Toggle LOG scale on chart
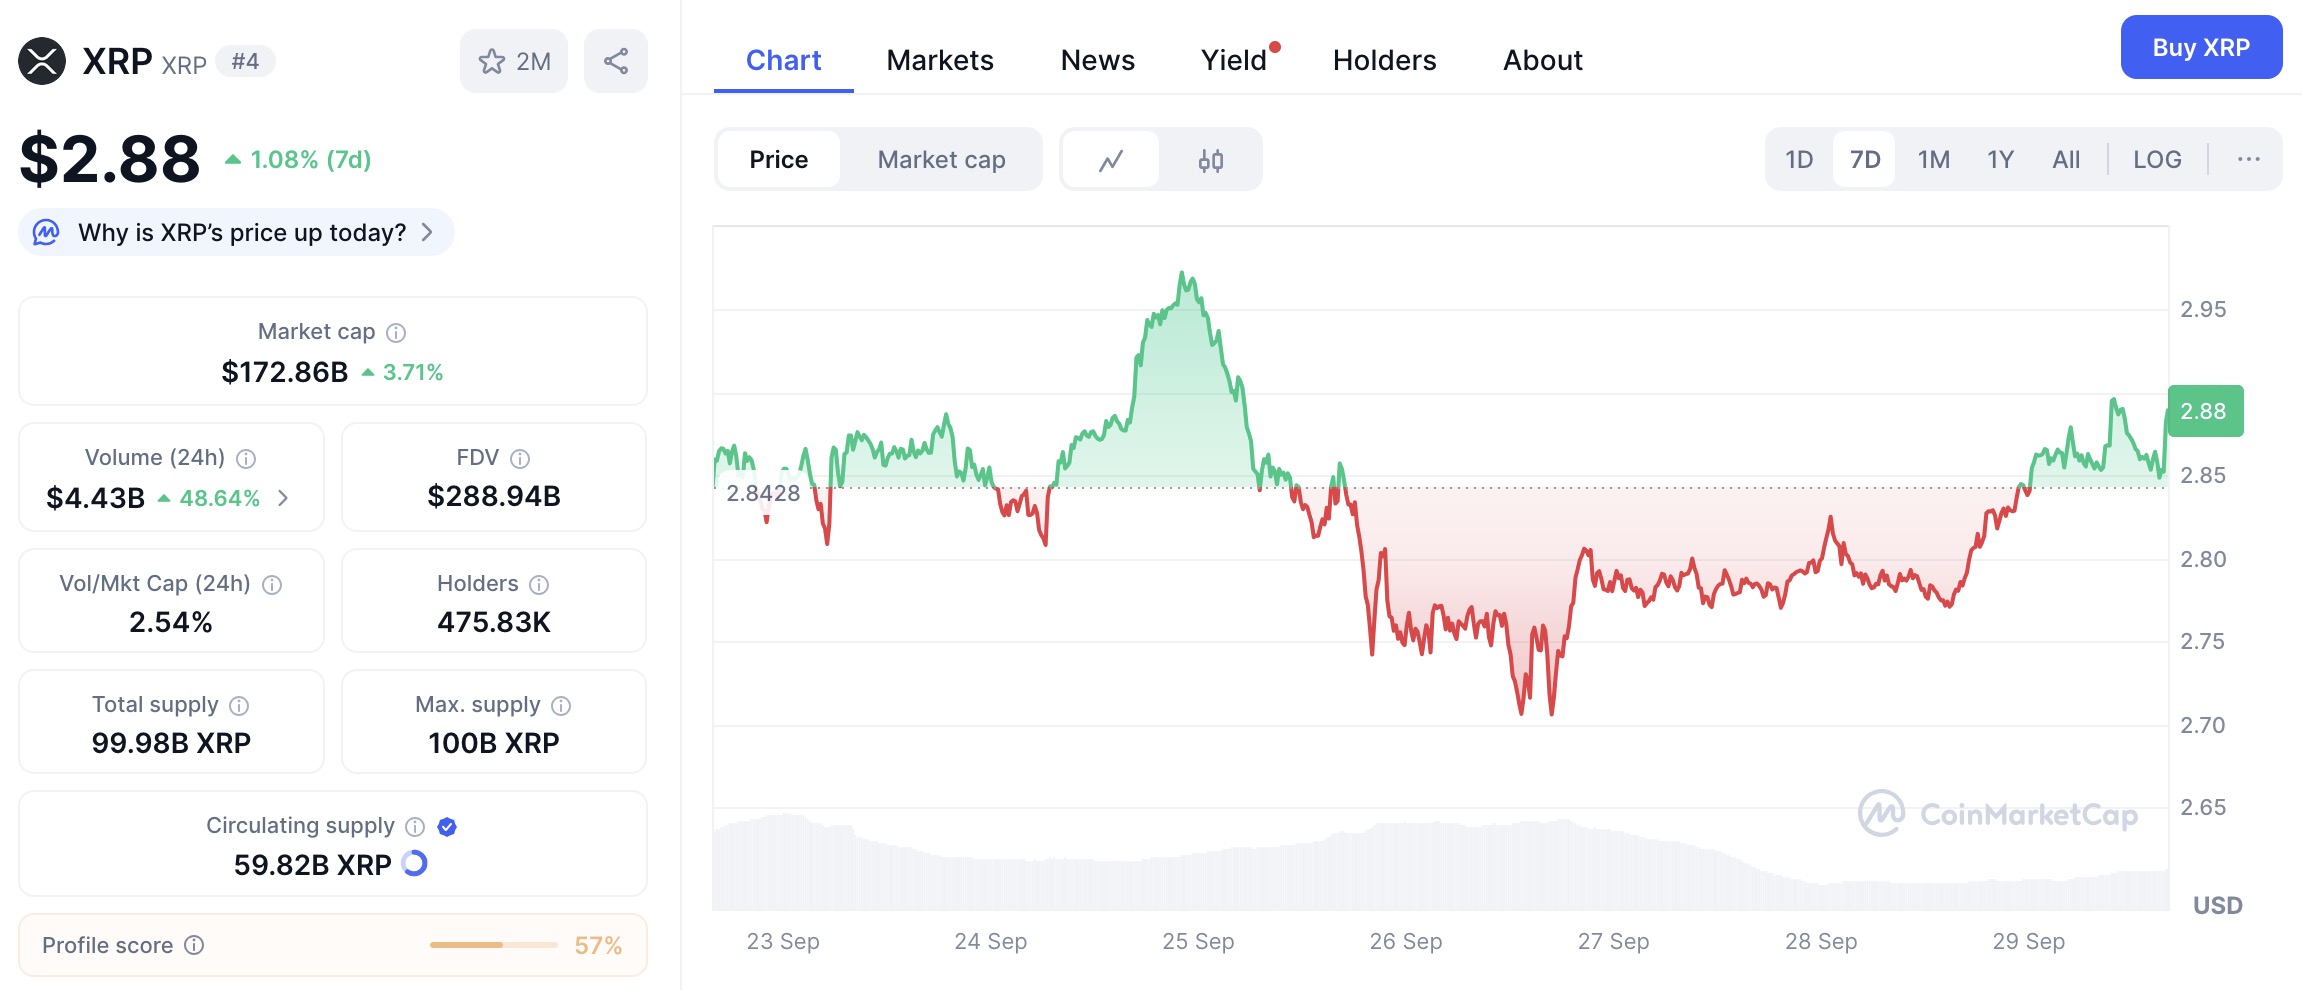This screenshot has height=990, width=2302. pyautogui.click(x=2157, y=160)
